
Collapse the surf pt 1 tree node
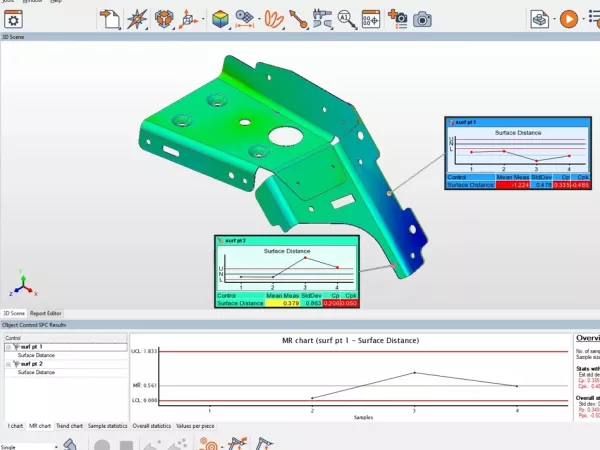point(8,346)
